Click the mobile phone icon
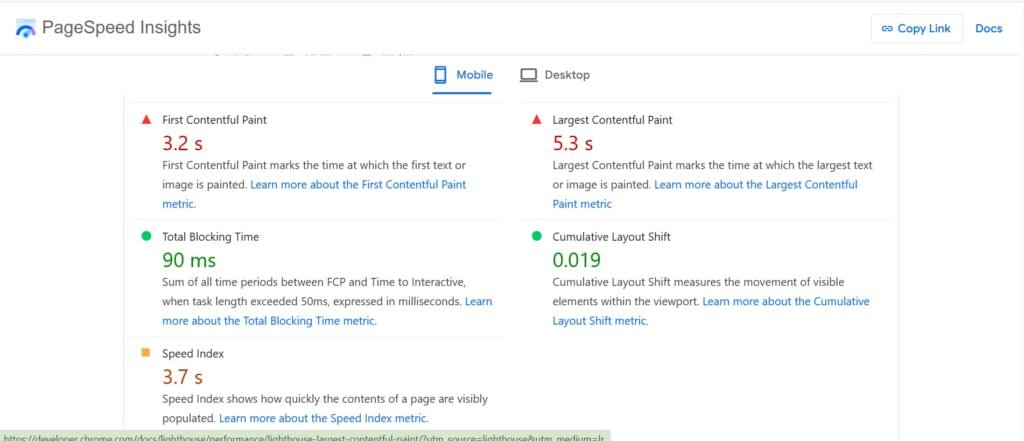 [441, 74]
